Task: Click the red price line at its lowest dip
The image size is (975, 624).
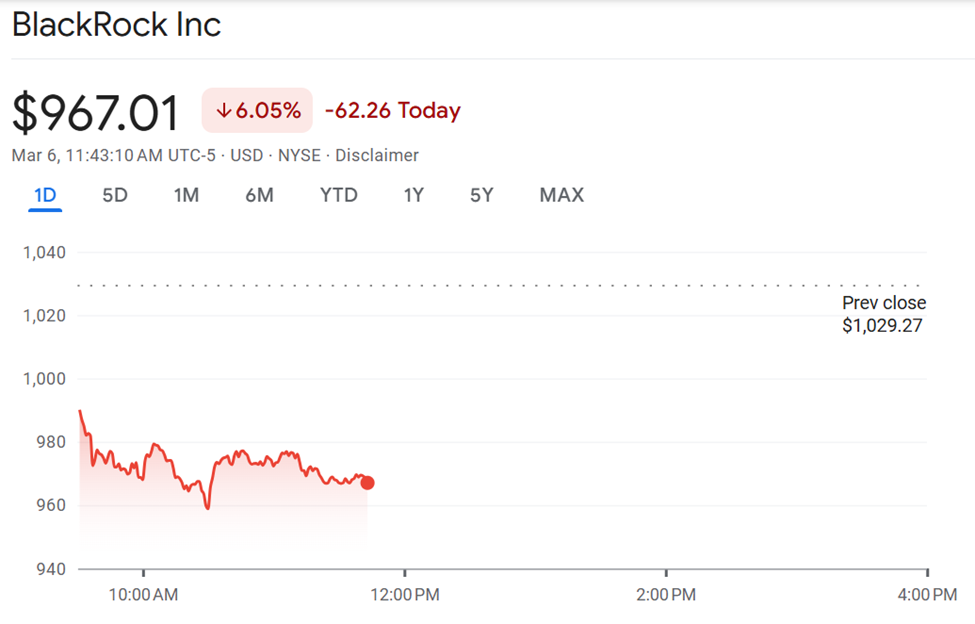Action: pyautogui.click(x=209, y=508)
